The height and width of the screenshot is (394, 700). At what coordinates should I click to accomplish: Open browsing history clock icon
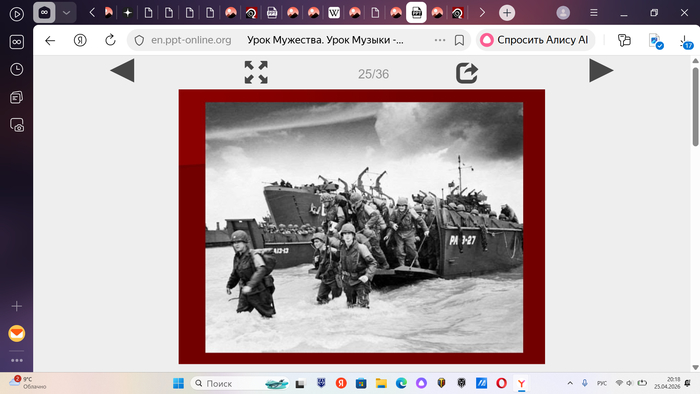17,70
